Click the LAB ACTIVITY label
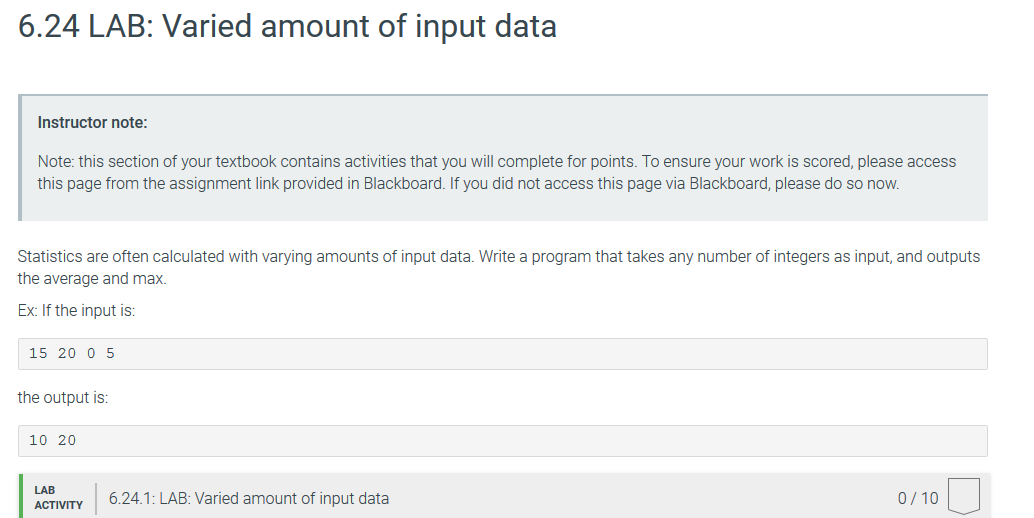This screenshot has width=1034, height=518. [x=58, y=498]
